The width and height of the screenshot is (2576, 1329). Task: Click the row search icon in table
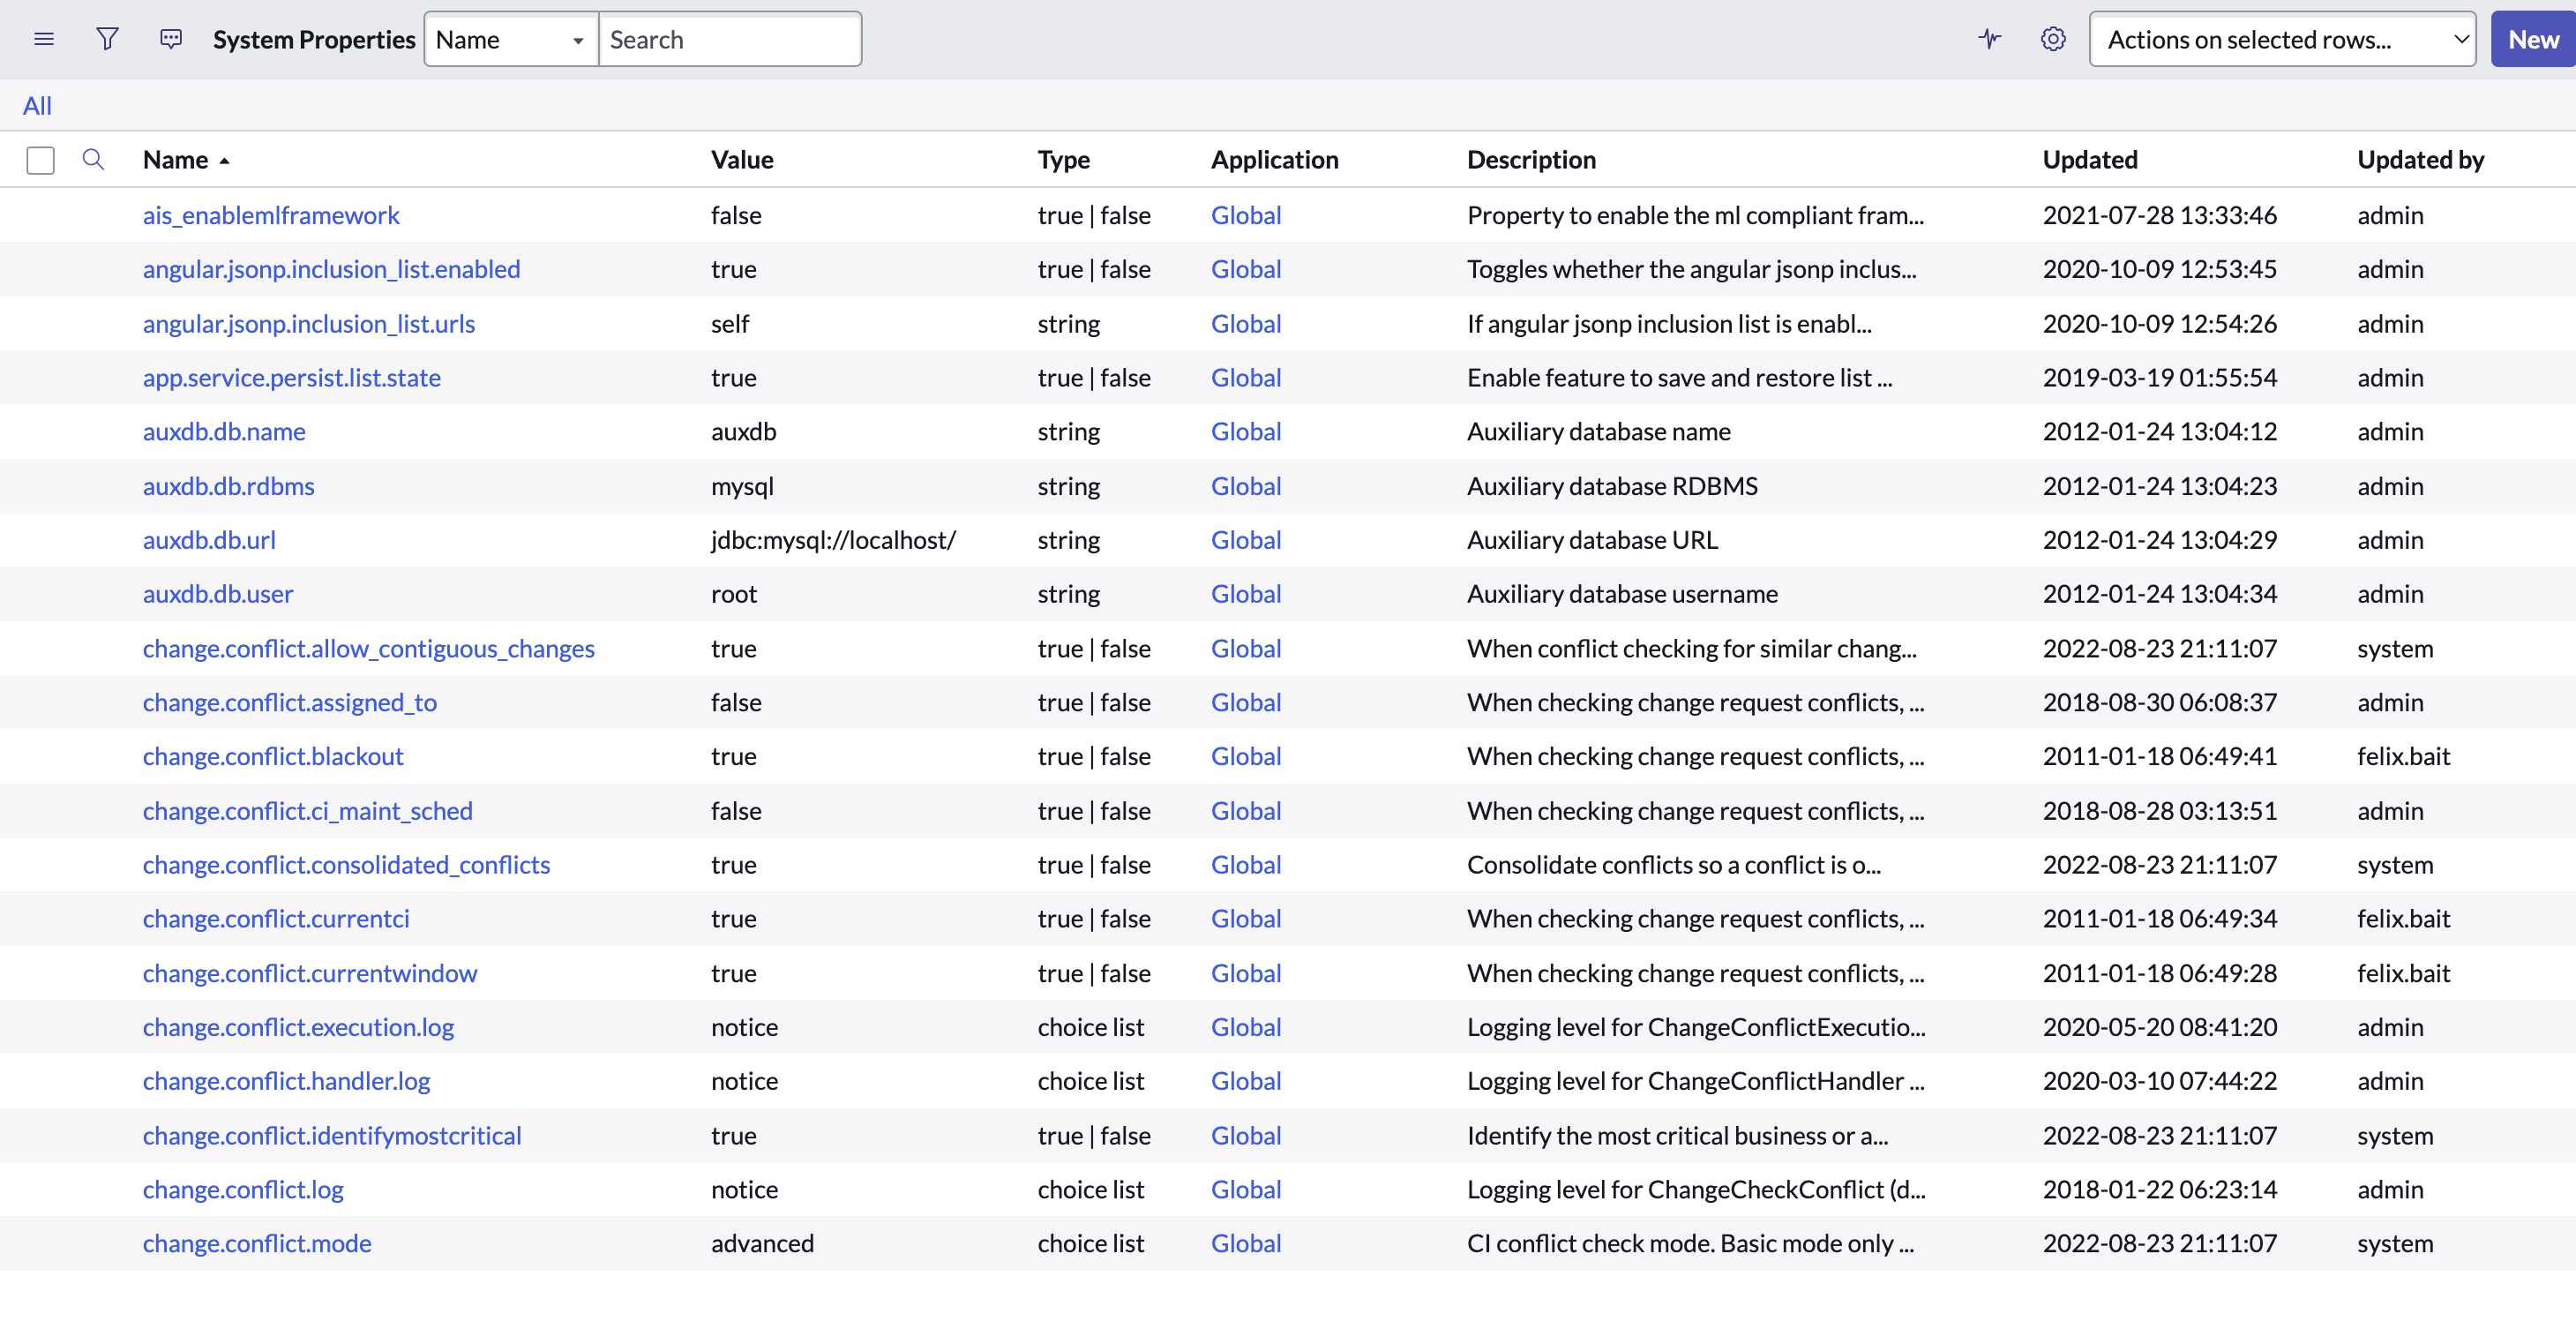tap(92, 160)
